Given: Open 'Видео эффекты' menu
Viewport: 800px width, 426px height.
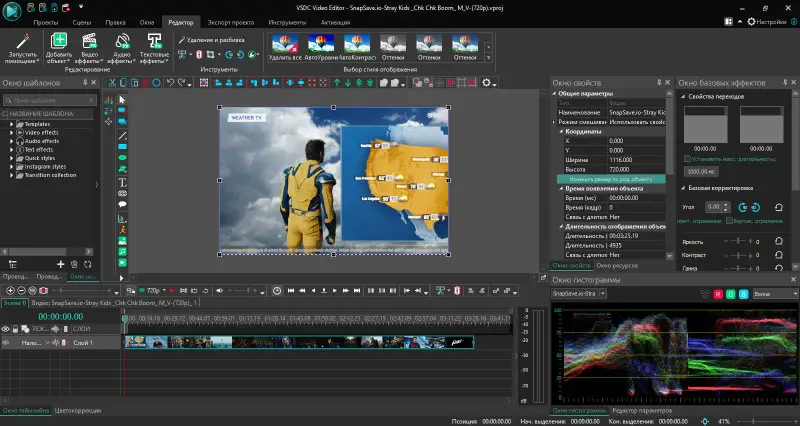Looking at the screenshot, I should pyautogui.click(x=89, y=48).
